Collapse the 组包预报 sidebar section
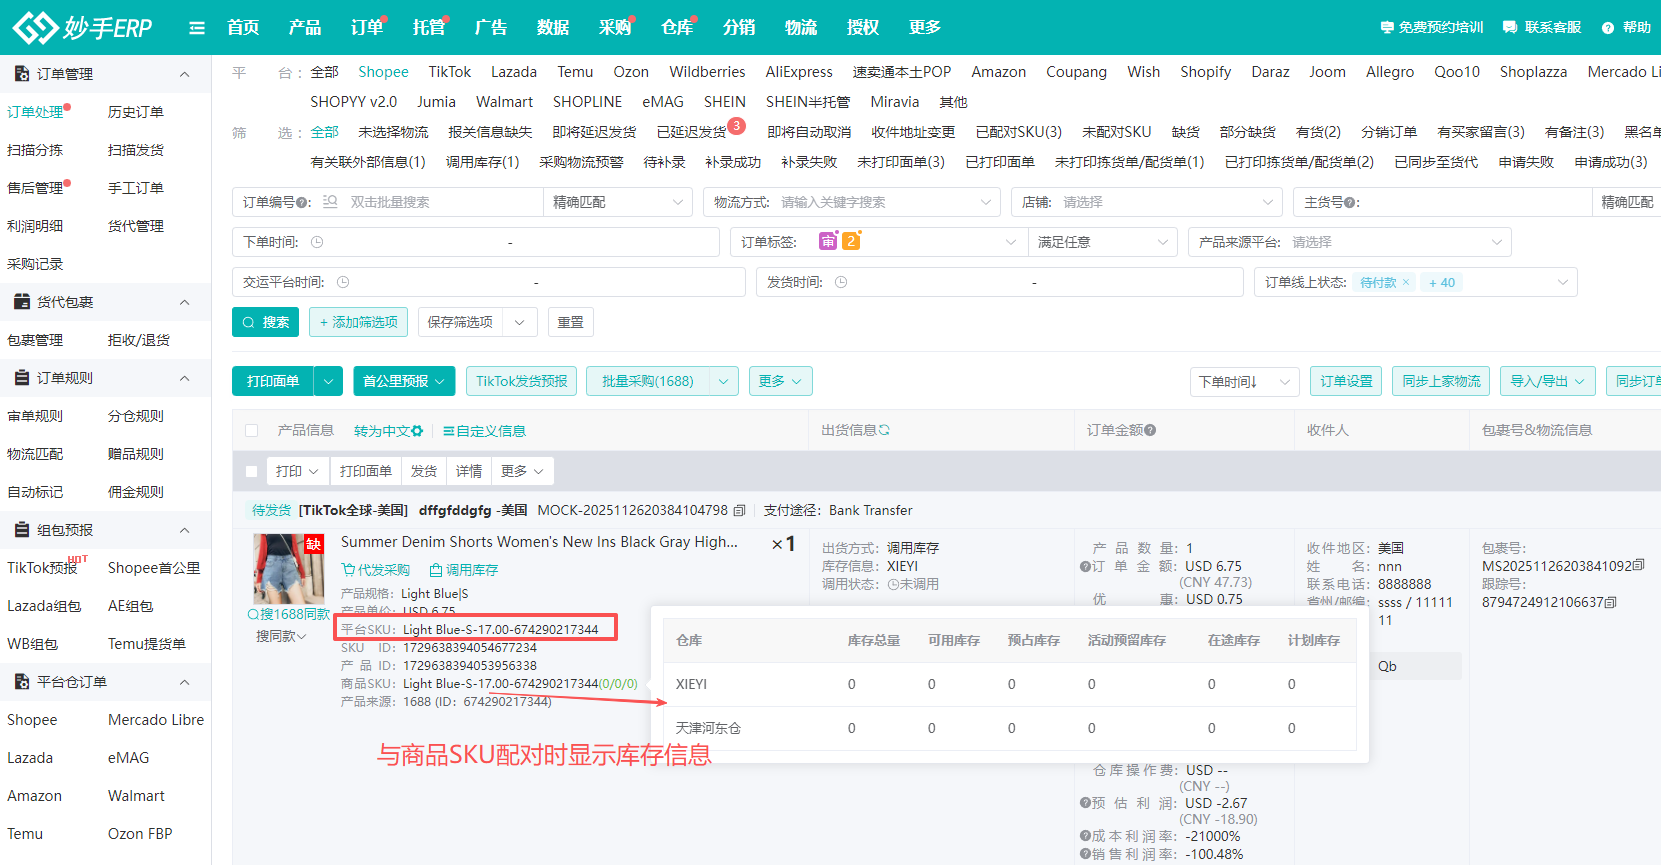 tap(184, 530)
